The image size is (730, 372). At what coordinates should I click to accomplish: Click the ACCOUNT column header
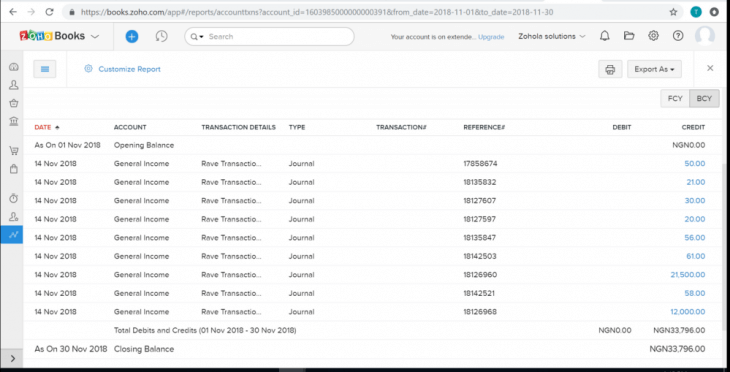click(x=130, y=127)
